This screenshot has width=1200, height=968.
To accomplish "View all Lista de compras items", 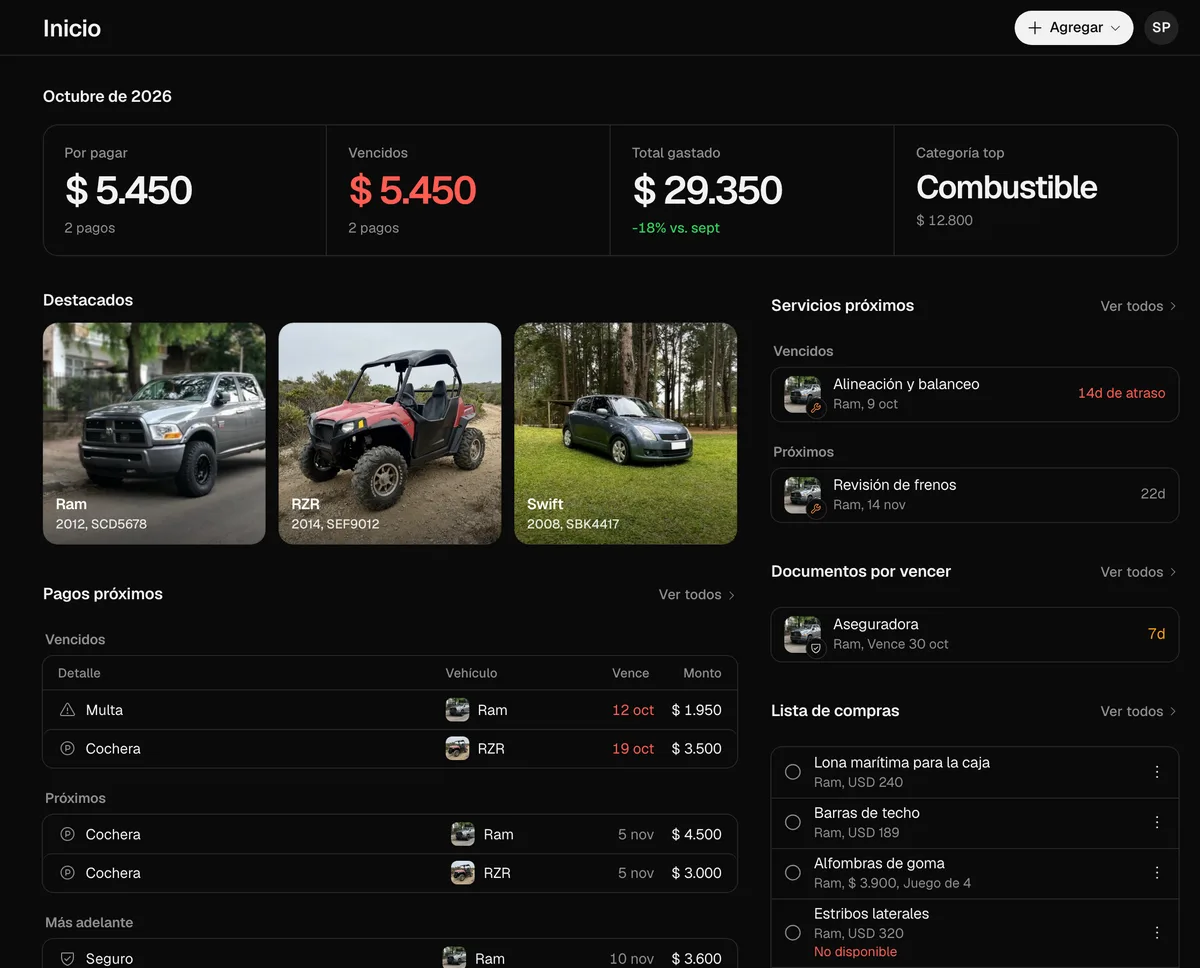I will (1139, 711).
